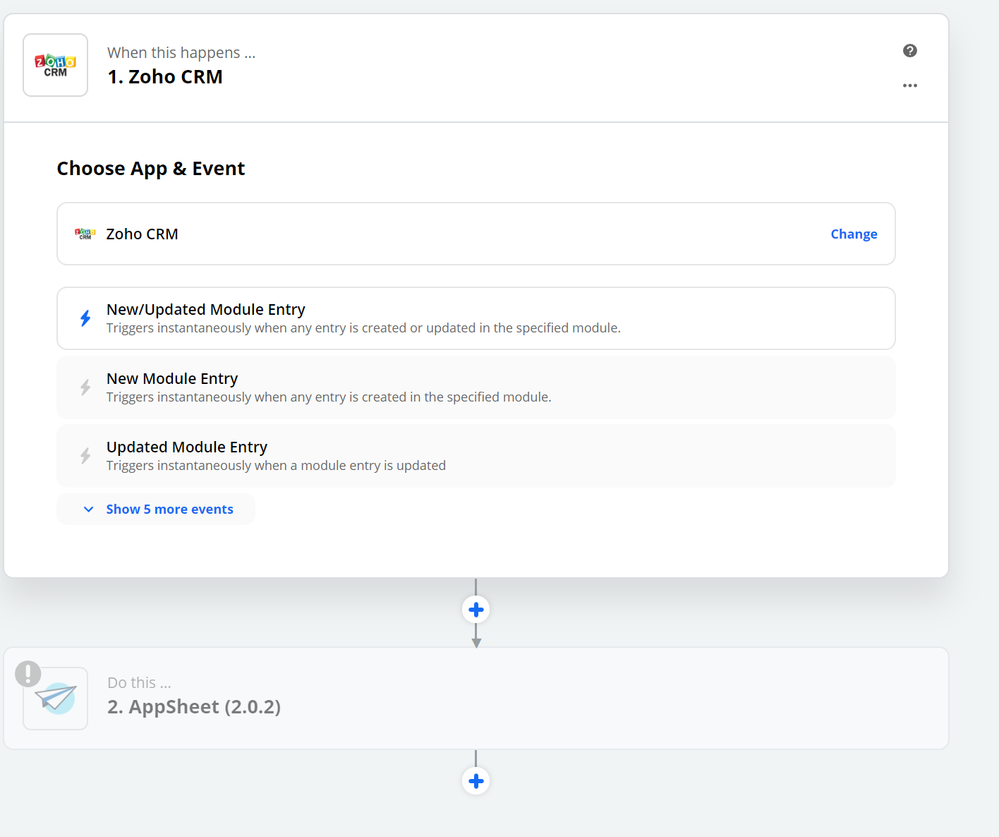This screenshot has width=999, height=837.
Task: Click the 'Choose App & Event' heading
Action: 151,168
